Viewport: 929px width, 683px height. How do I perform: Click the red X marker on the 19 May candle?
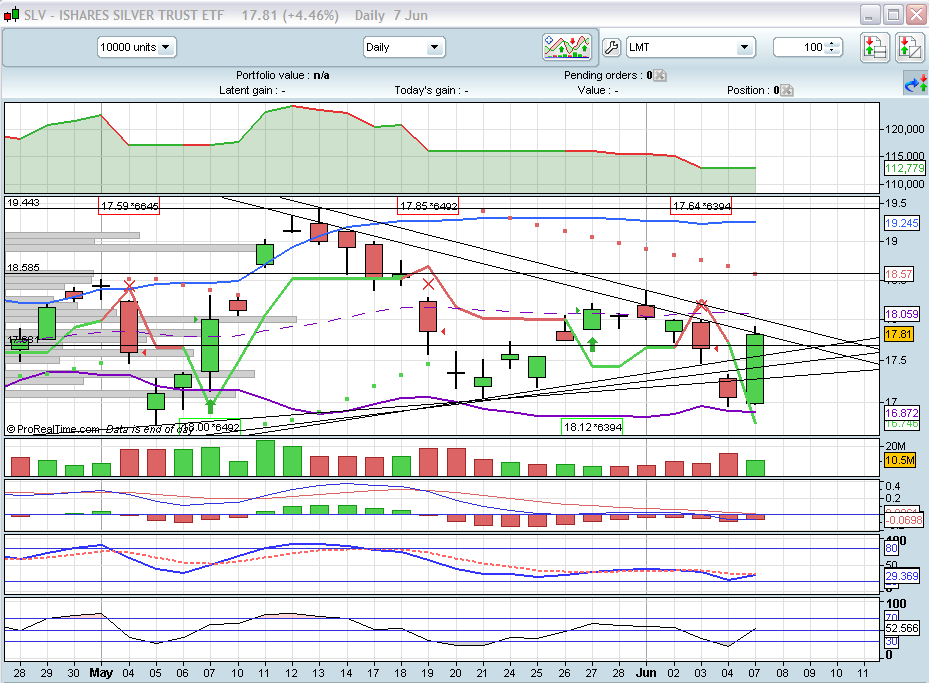[428, 284]
